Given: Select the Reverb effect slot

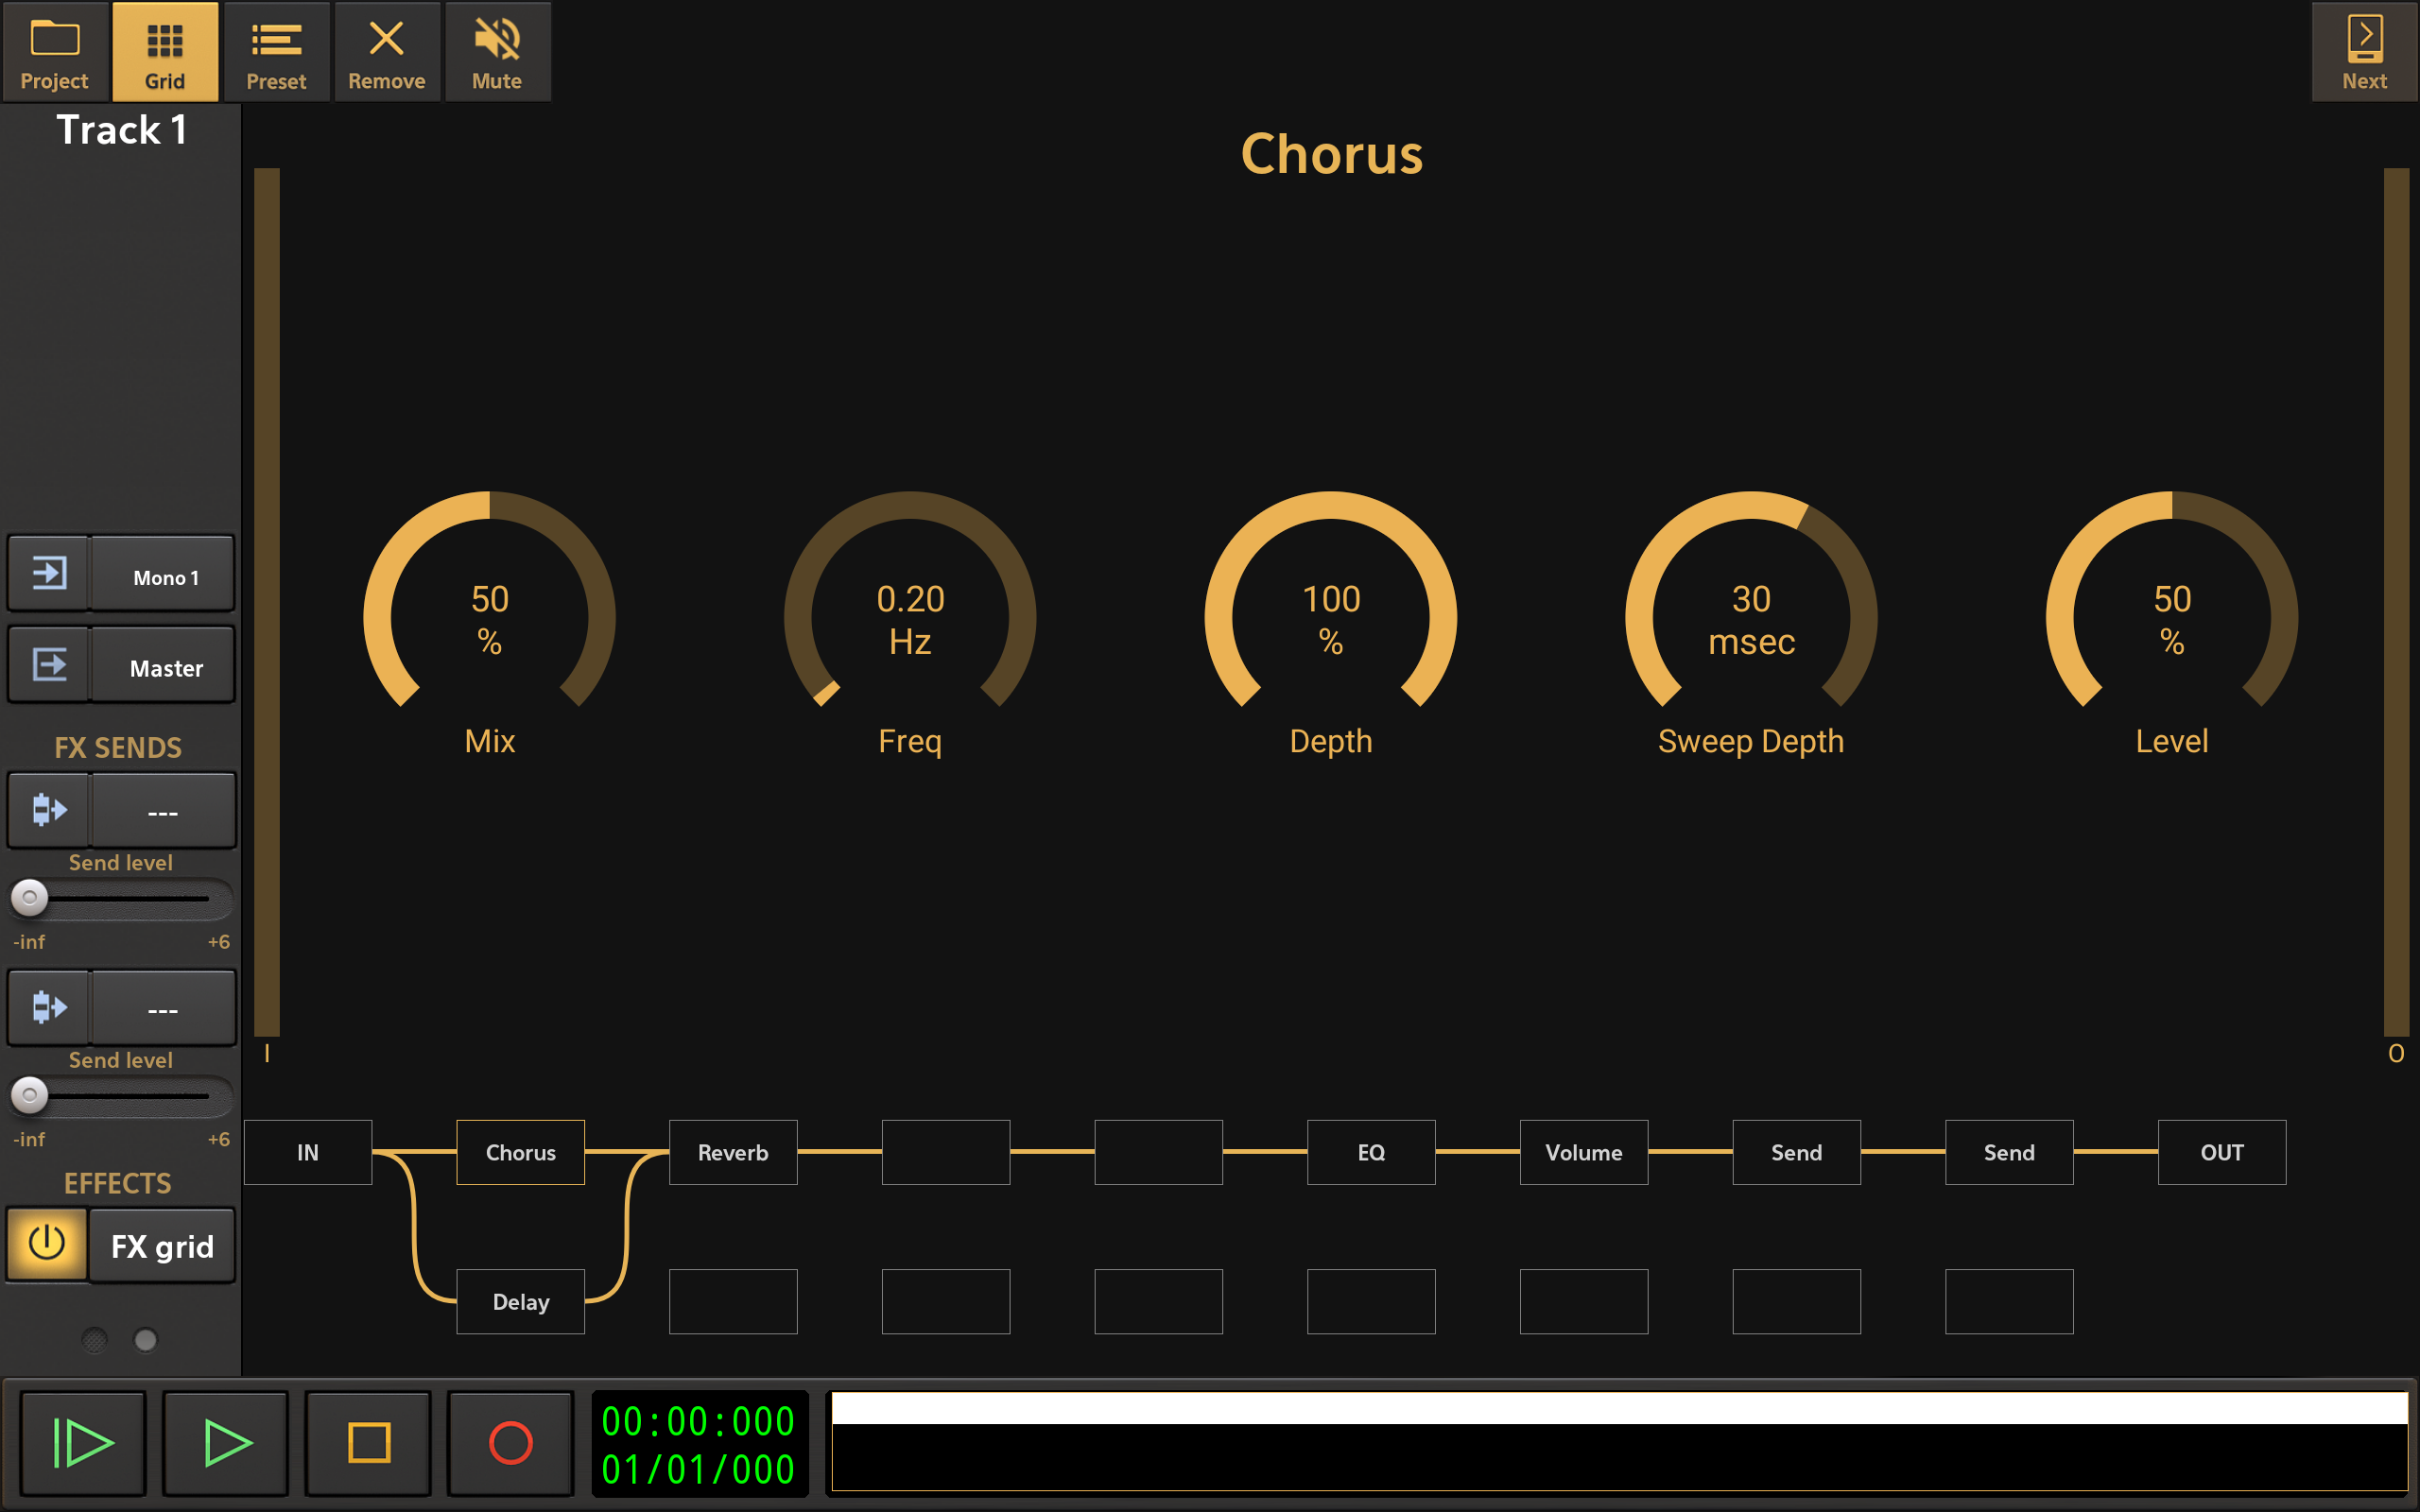Looking at the screenshot, I should click(x=733, y=1152).
